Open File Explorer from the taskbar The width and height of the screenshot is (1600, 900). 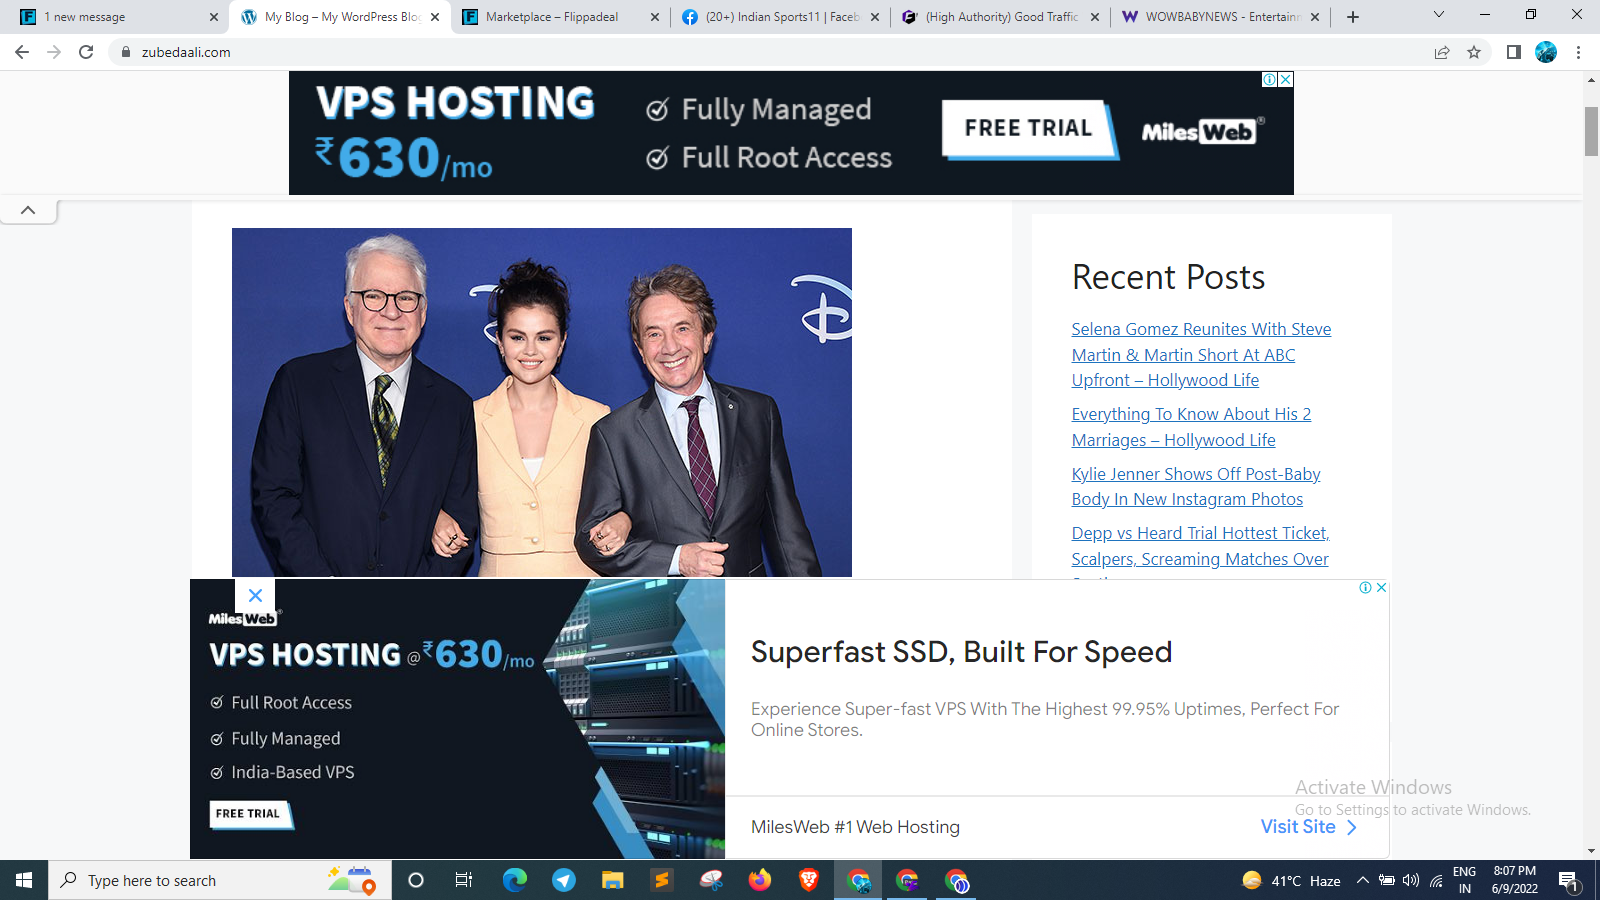[x=612, y=880]
